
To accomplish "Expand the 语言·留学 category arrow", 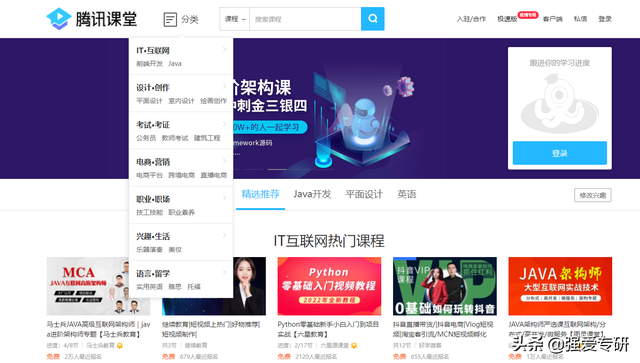I will 224,272.
